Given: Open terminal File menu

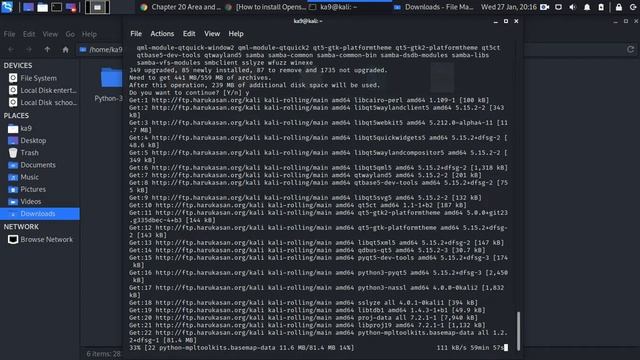Looking at the screenshot, I should [136, 34].
